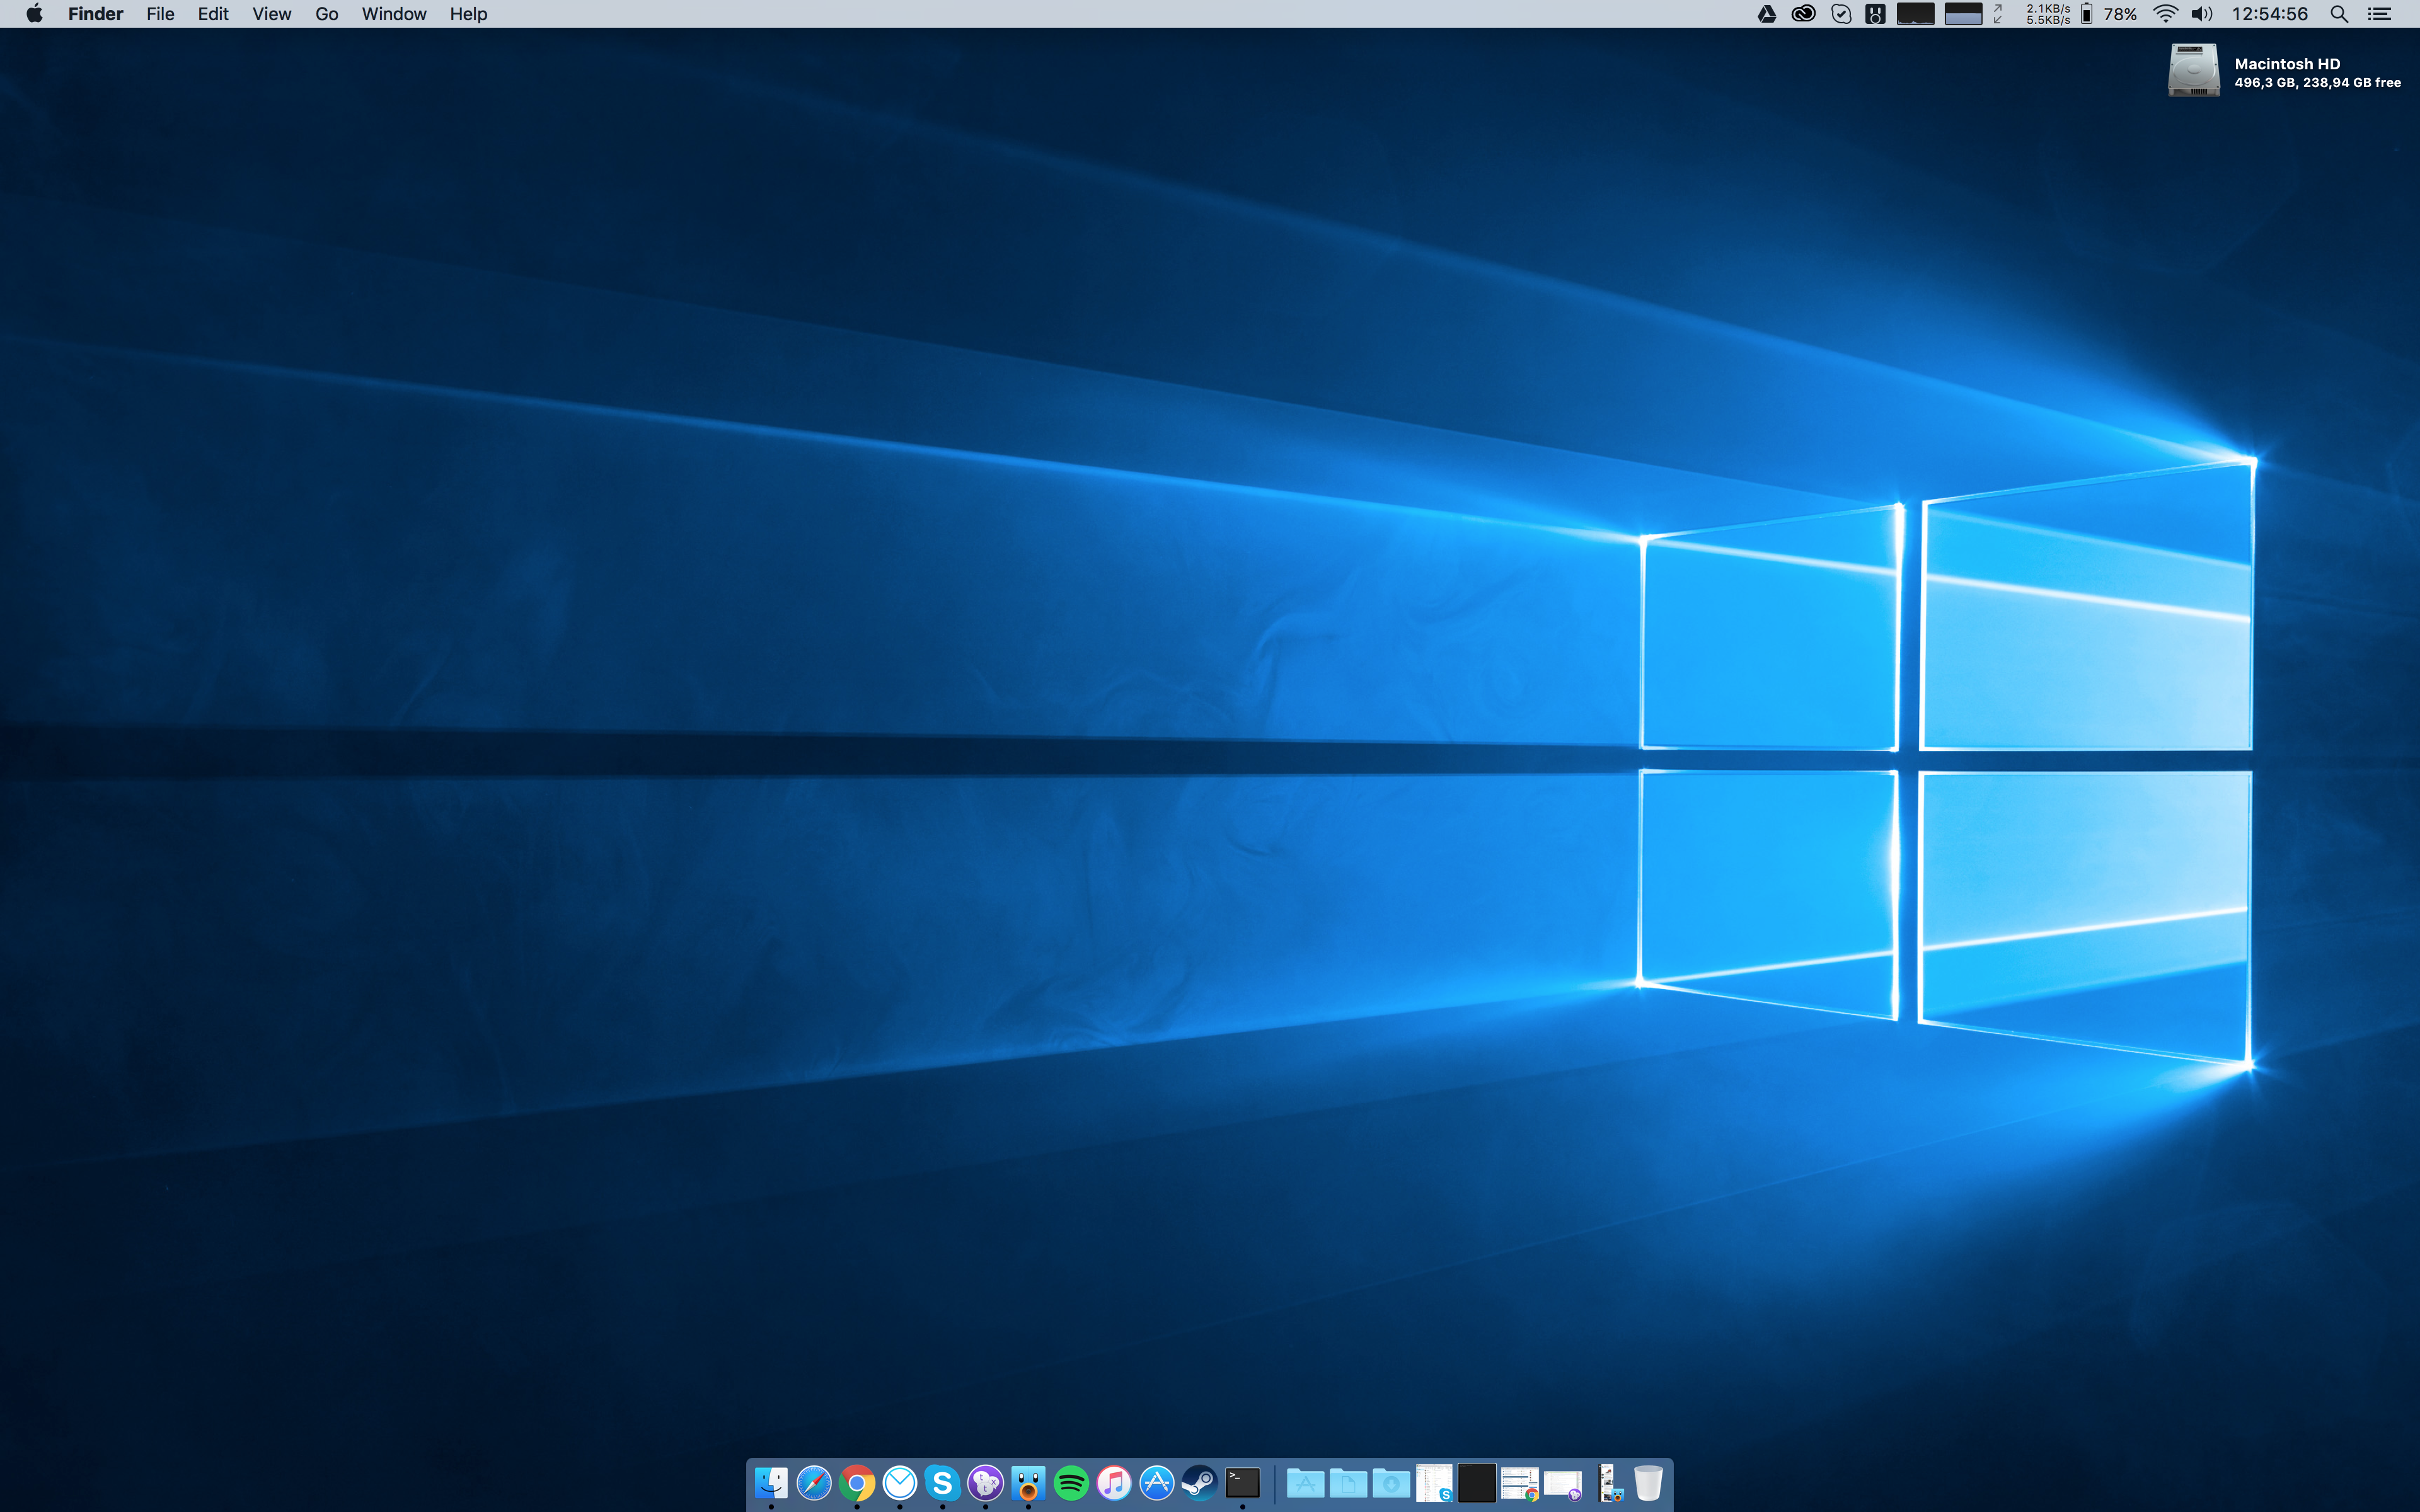The height and width of the screenshot is (1512, 2420).
Task: Launch Safari from the Dock
Action: pos(814,1482)
